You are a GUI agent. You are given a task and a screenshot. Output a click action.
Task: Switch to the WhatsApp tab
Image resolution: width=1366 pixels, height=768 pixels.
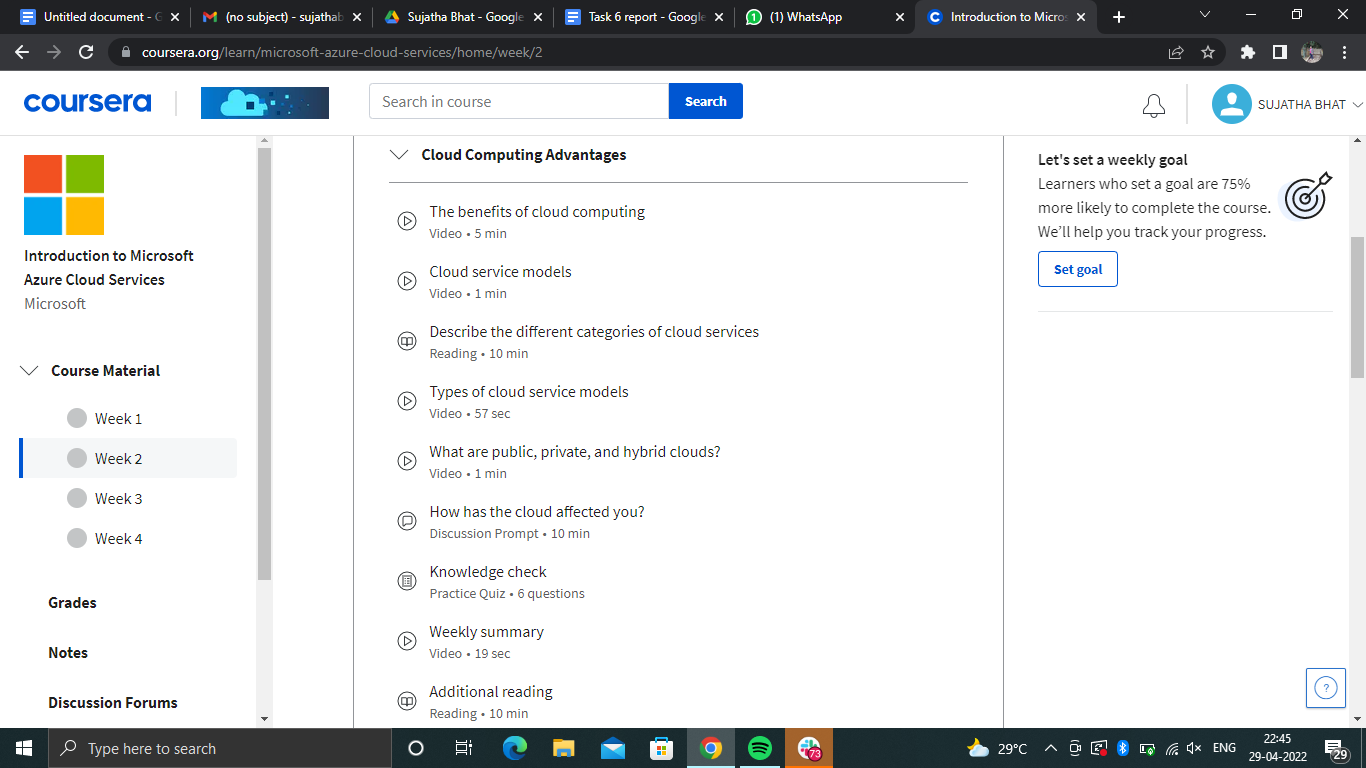(824, 17)
